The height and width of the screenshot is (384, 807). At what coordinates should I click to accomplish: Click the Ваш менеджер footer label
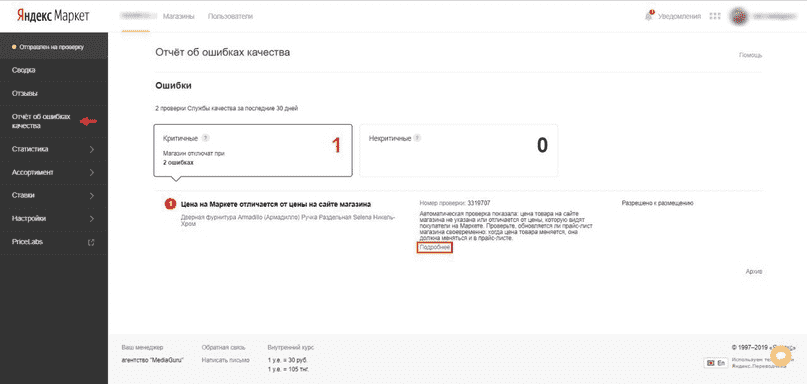pyautogui.click(x=142, y=347)
